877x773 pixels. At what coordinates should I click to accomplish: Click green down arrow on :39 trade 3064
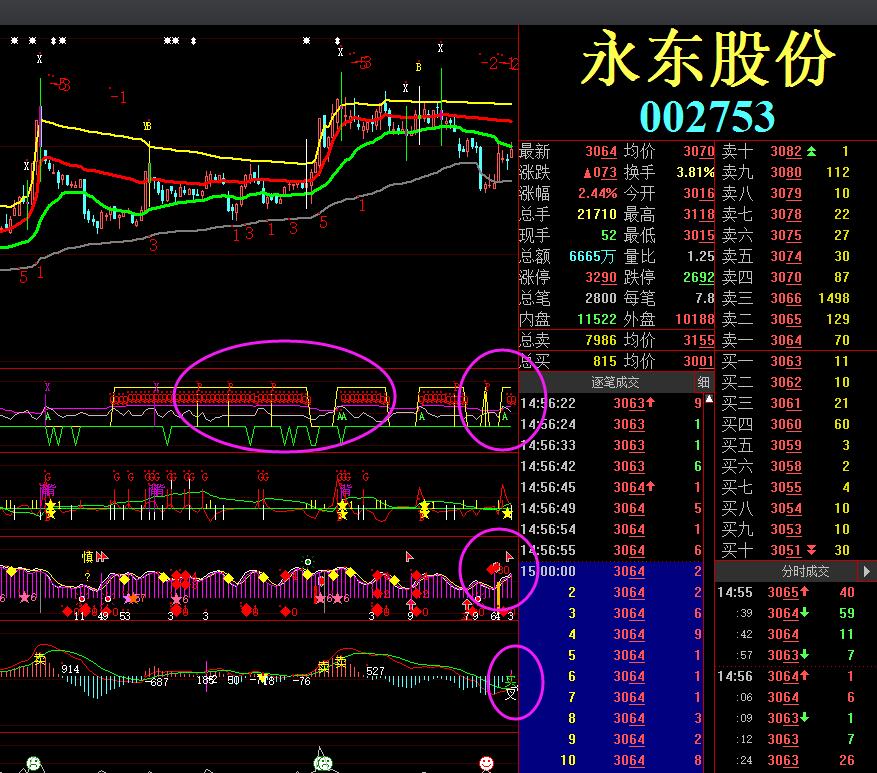(804, 612)
